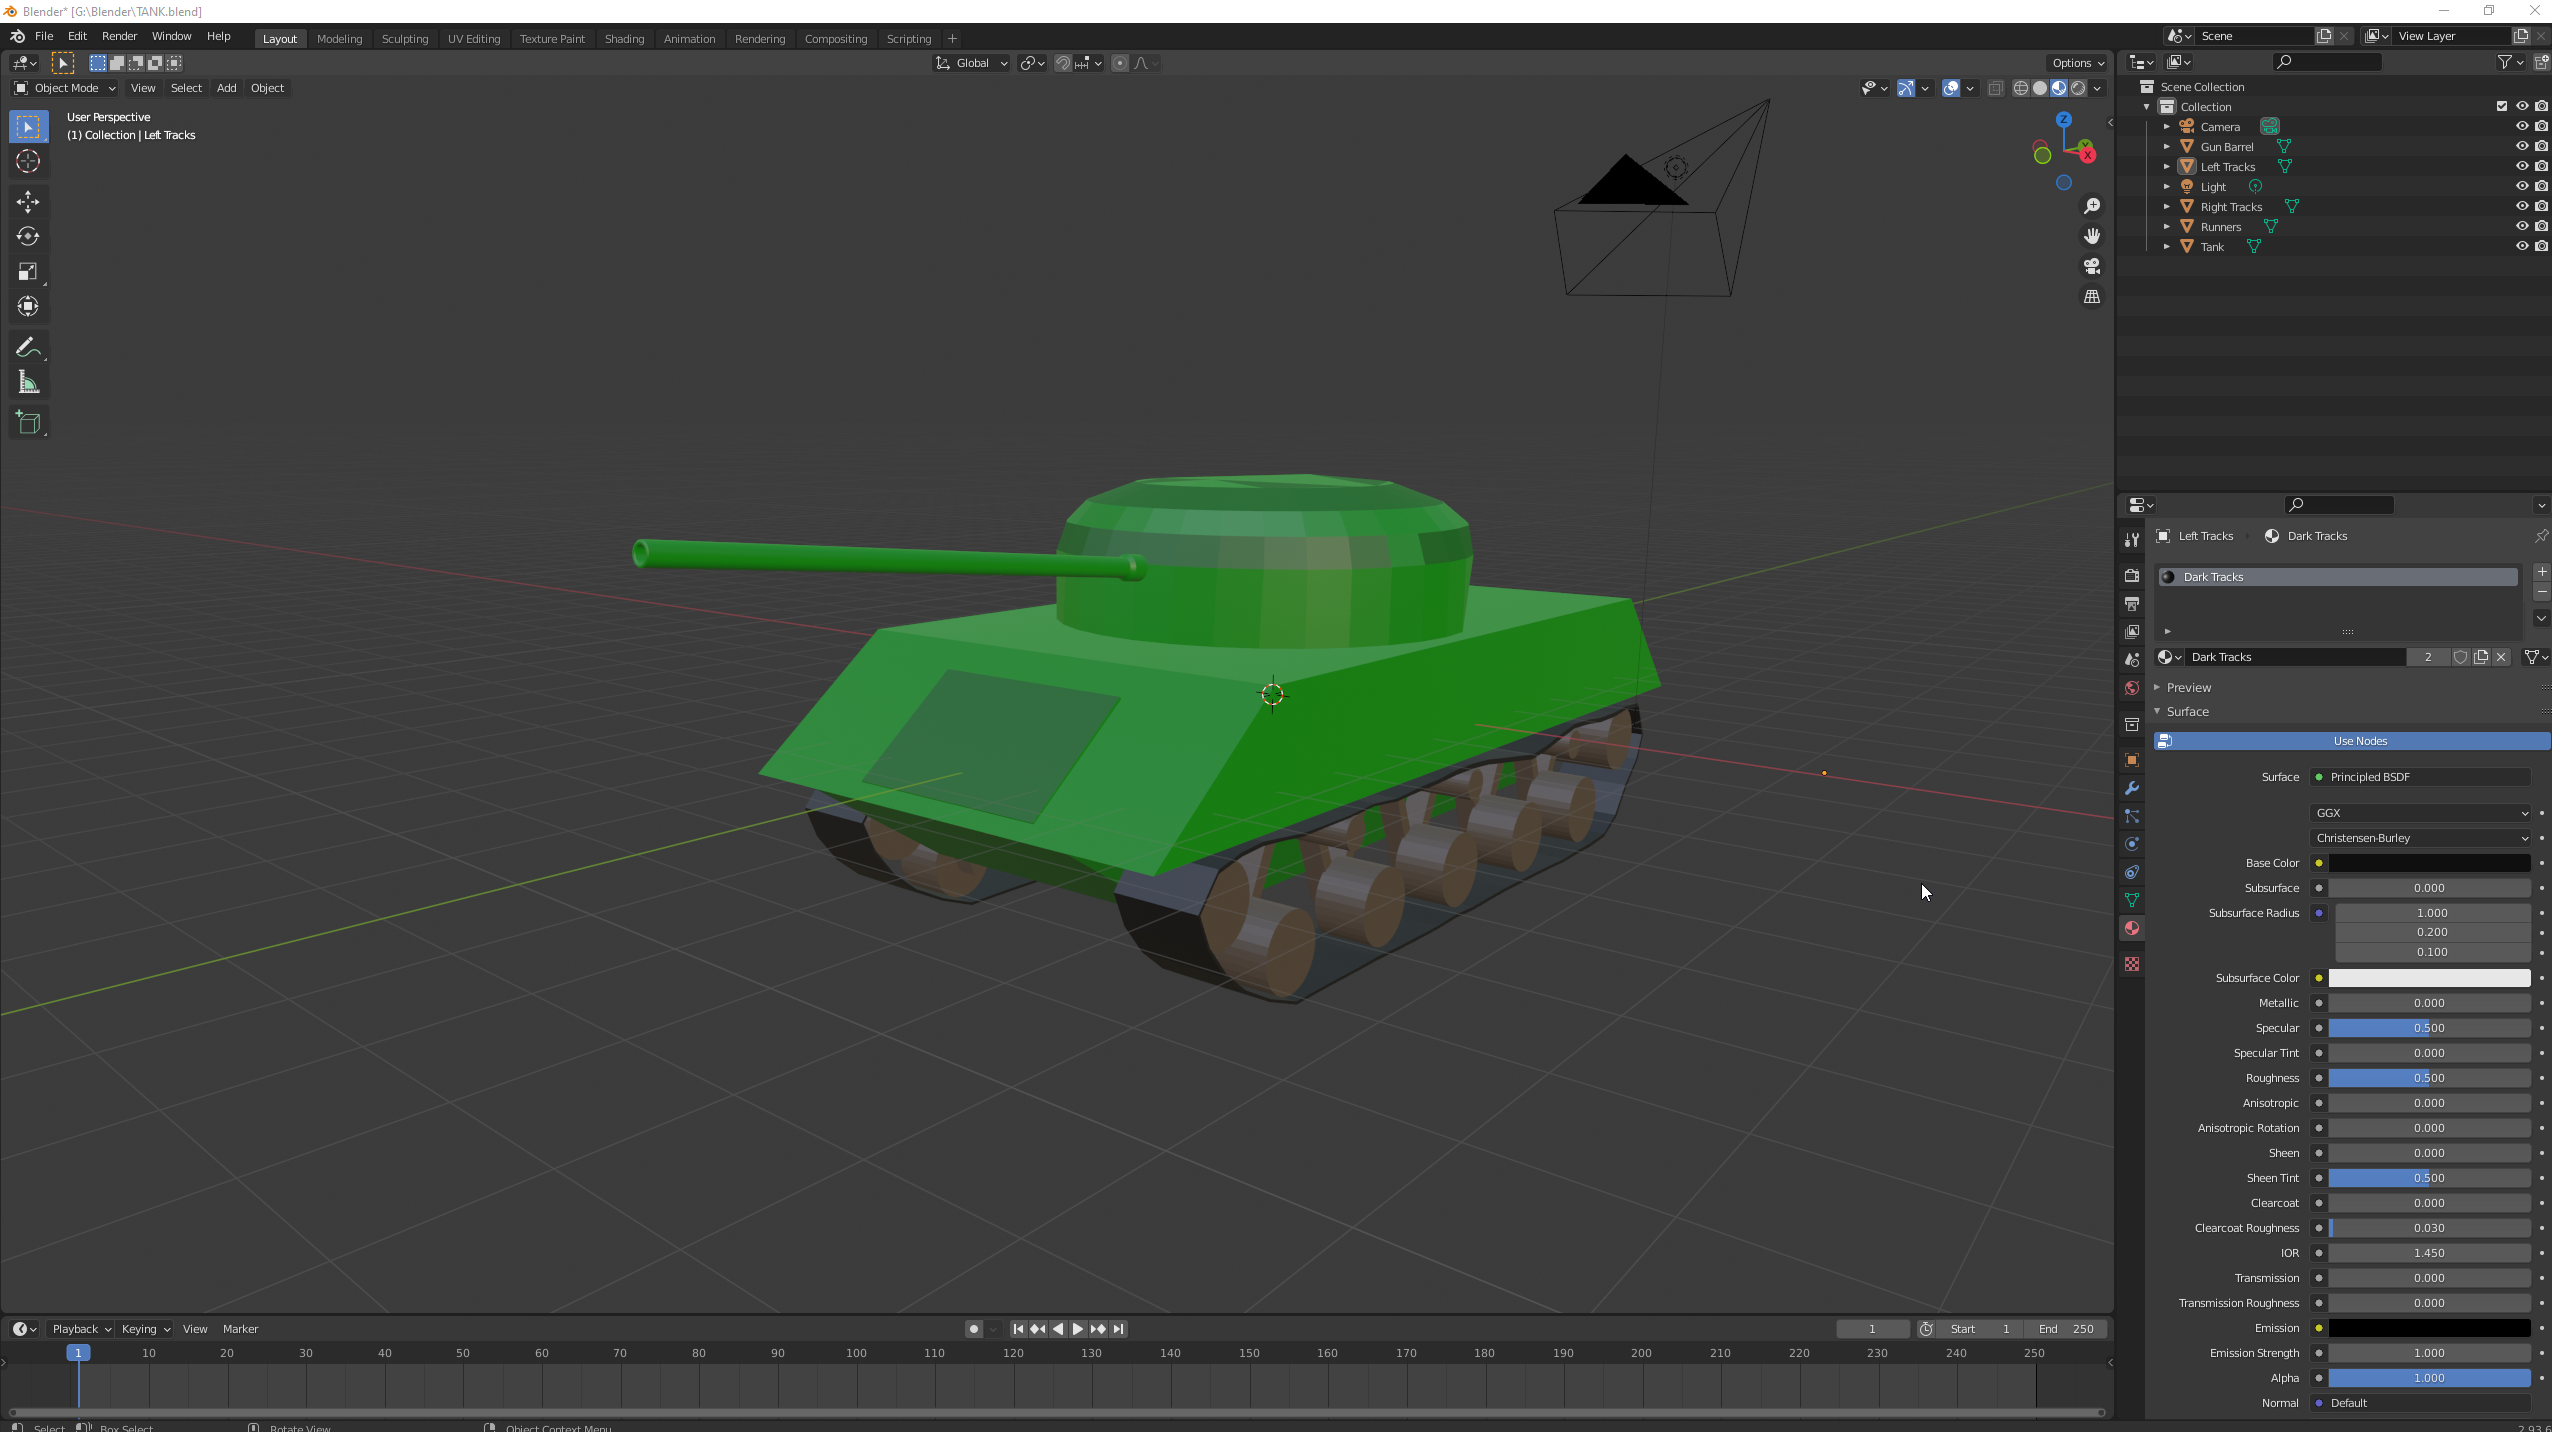Select the Cursor tool in toolbar

pyautogui.click(x=28, y=161)
